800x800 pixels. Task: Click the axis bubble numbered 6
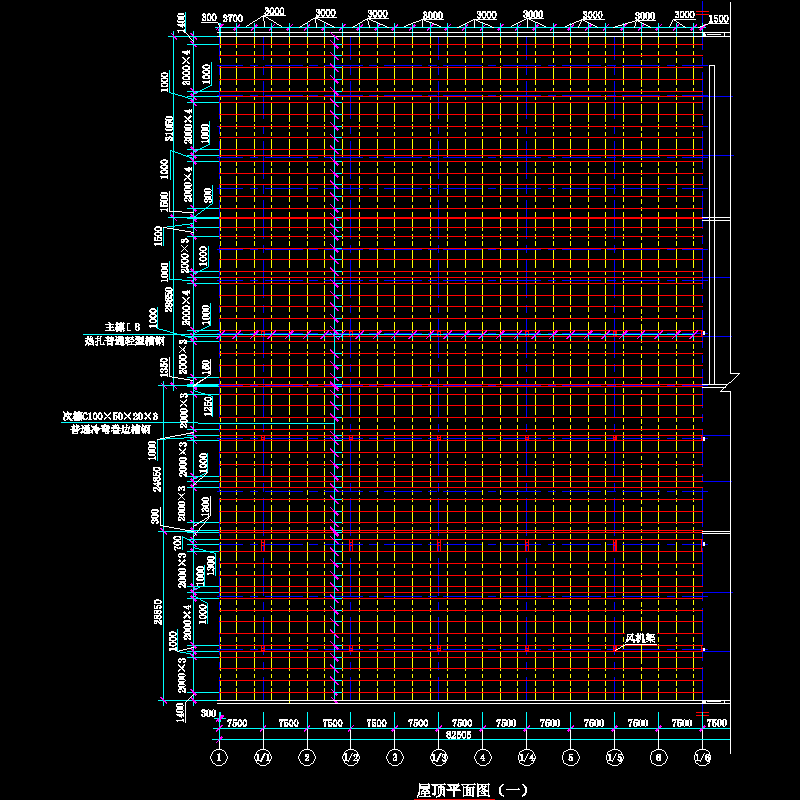click(659, 759)
